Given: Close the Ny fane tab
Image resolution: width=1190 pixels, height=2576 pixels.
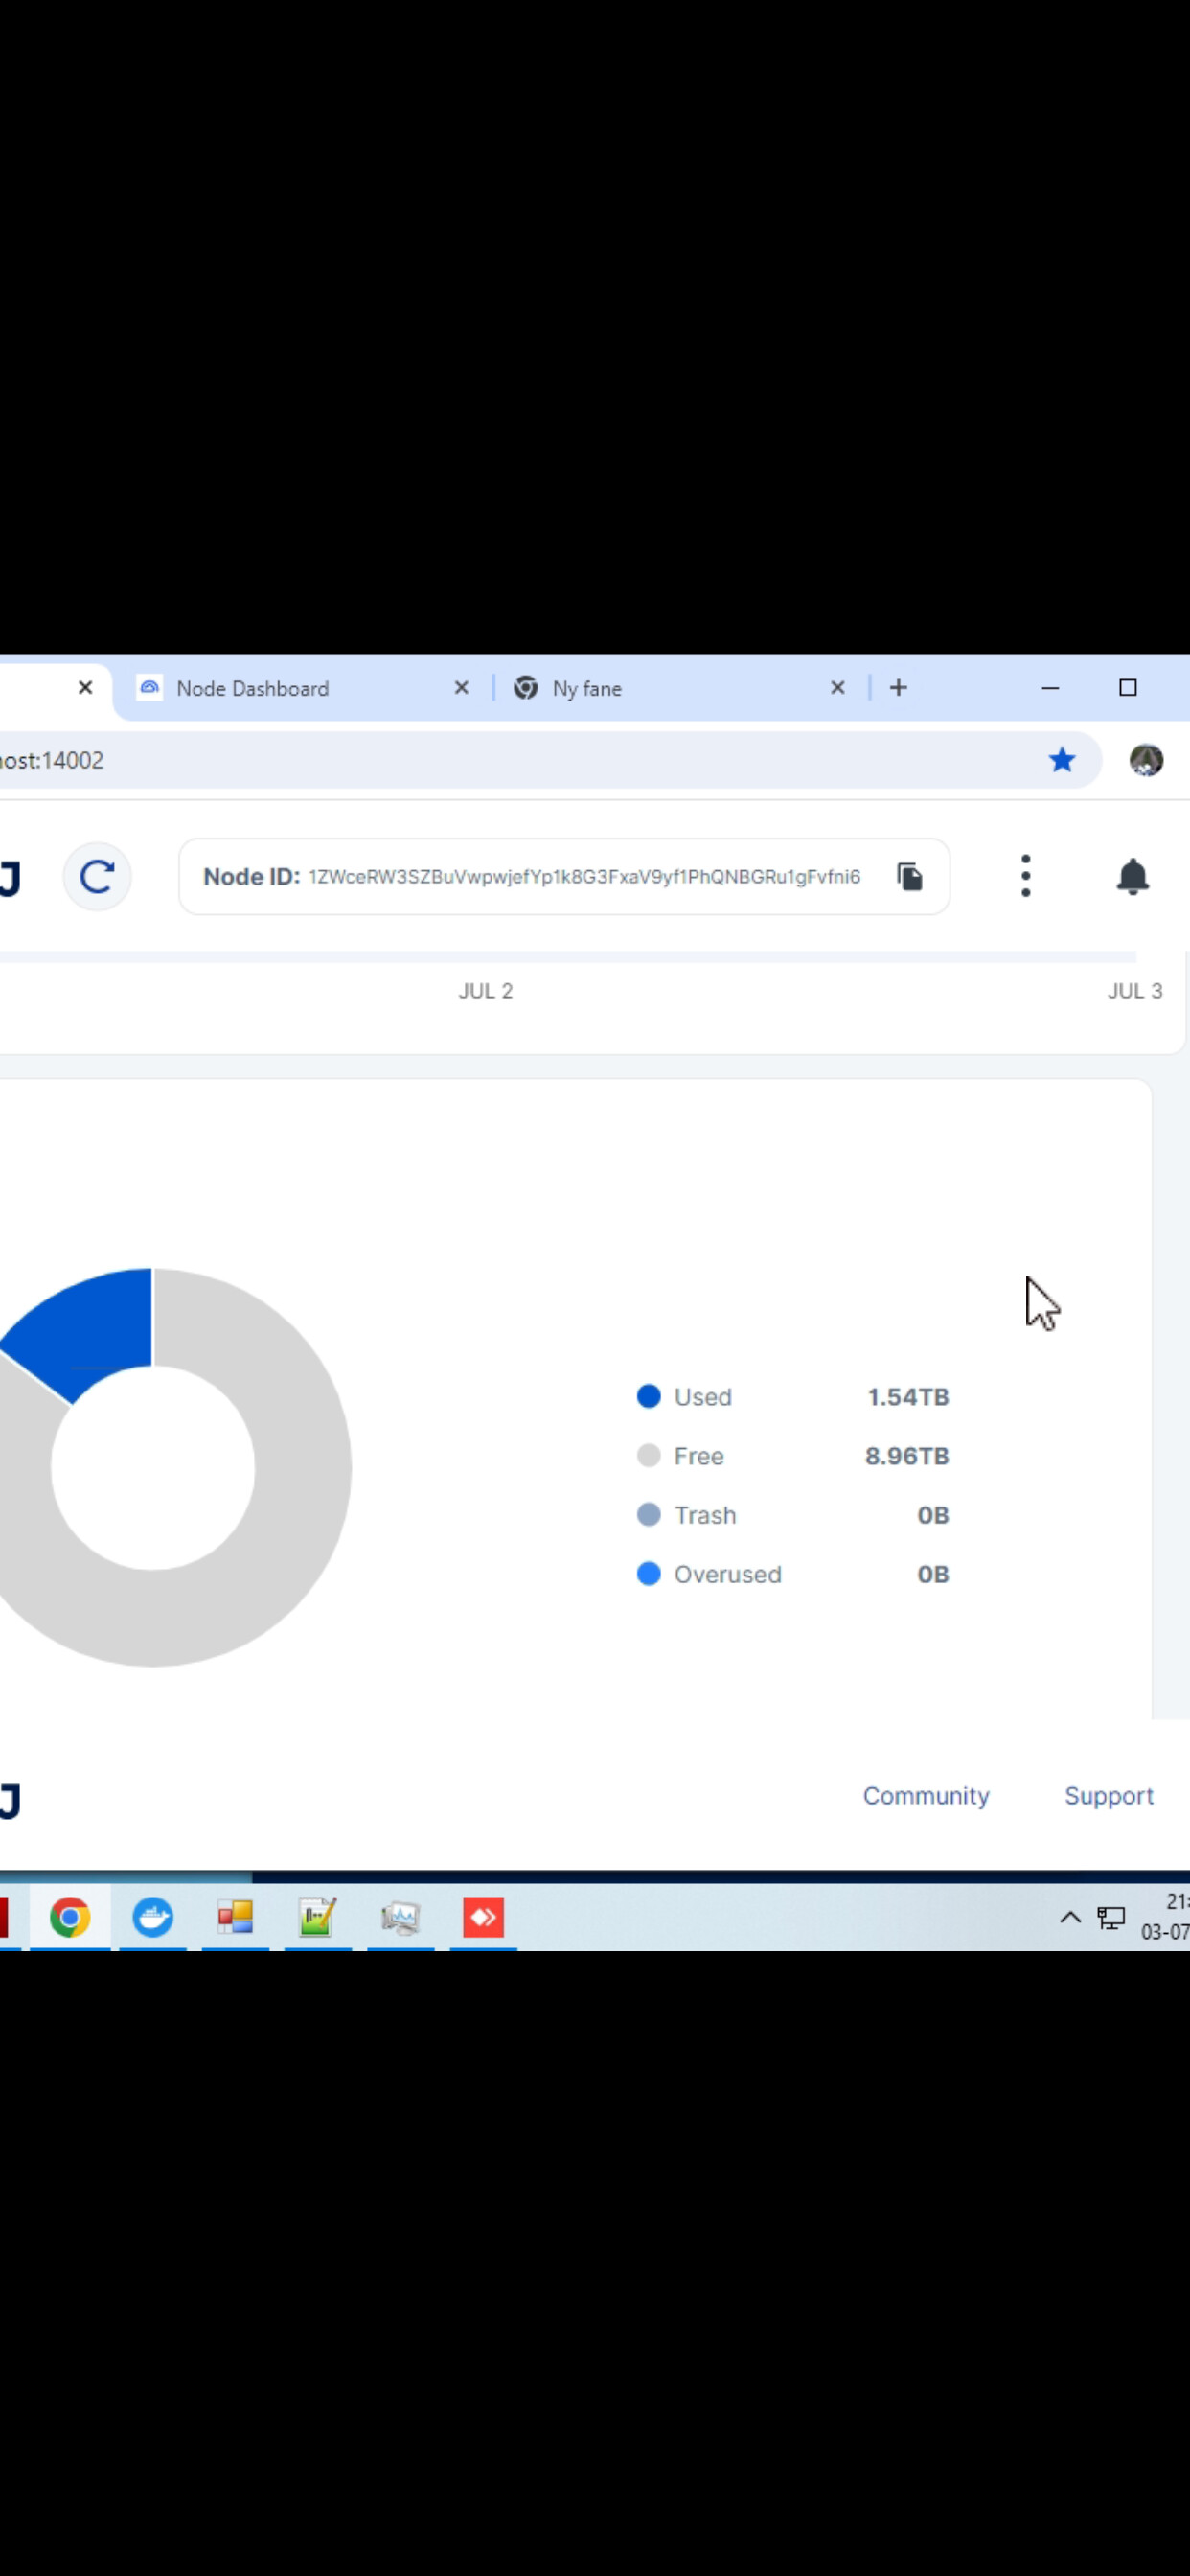Looking at the screenshot, I should pyautogui.click(x=837, y=688).
